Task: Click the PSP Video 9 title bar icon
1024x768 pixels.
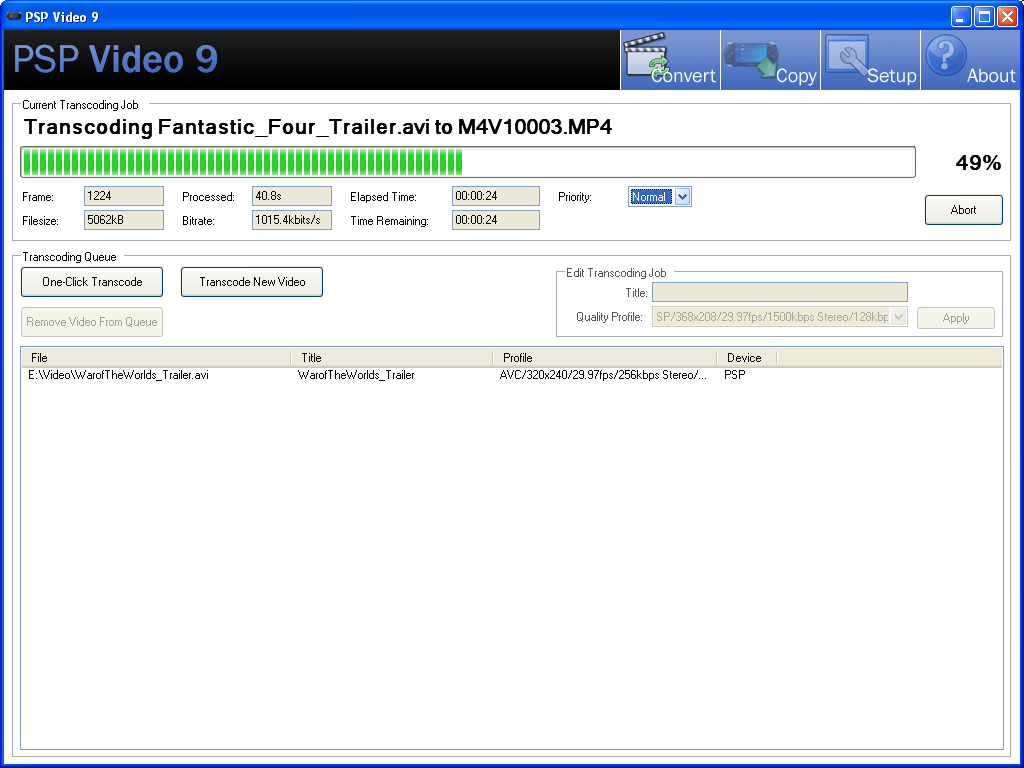Action: [14, 17]
